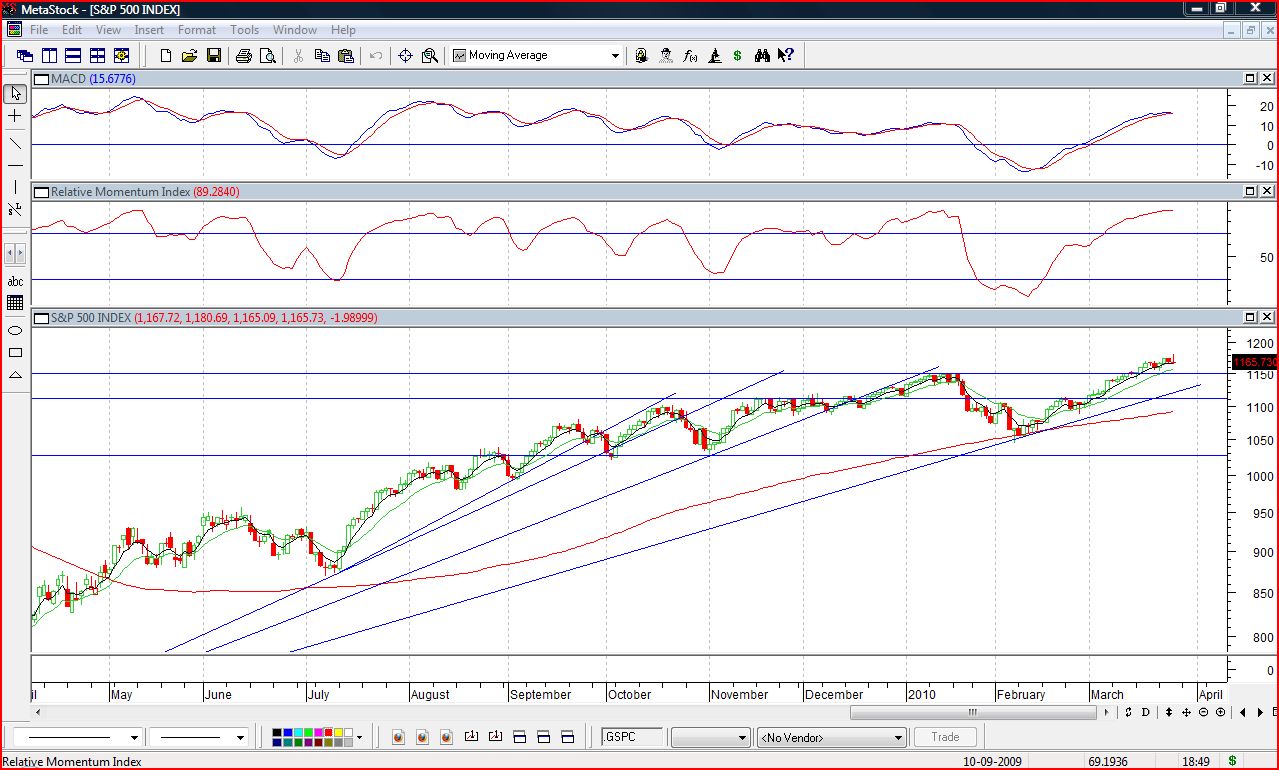Click the chart scrollbar right arrow
The width and height of the screenshot is (1279, 770).
[1106, 712]
